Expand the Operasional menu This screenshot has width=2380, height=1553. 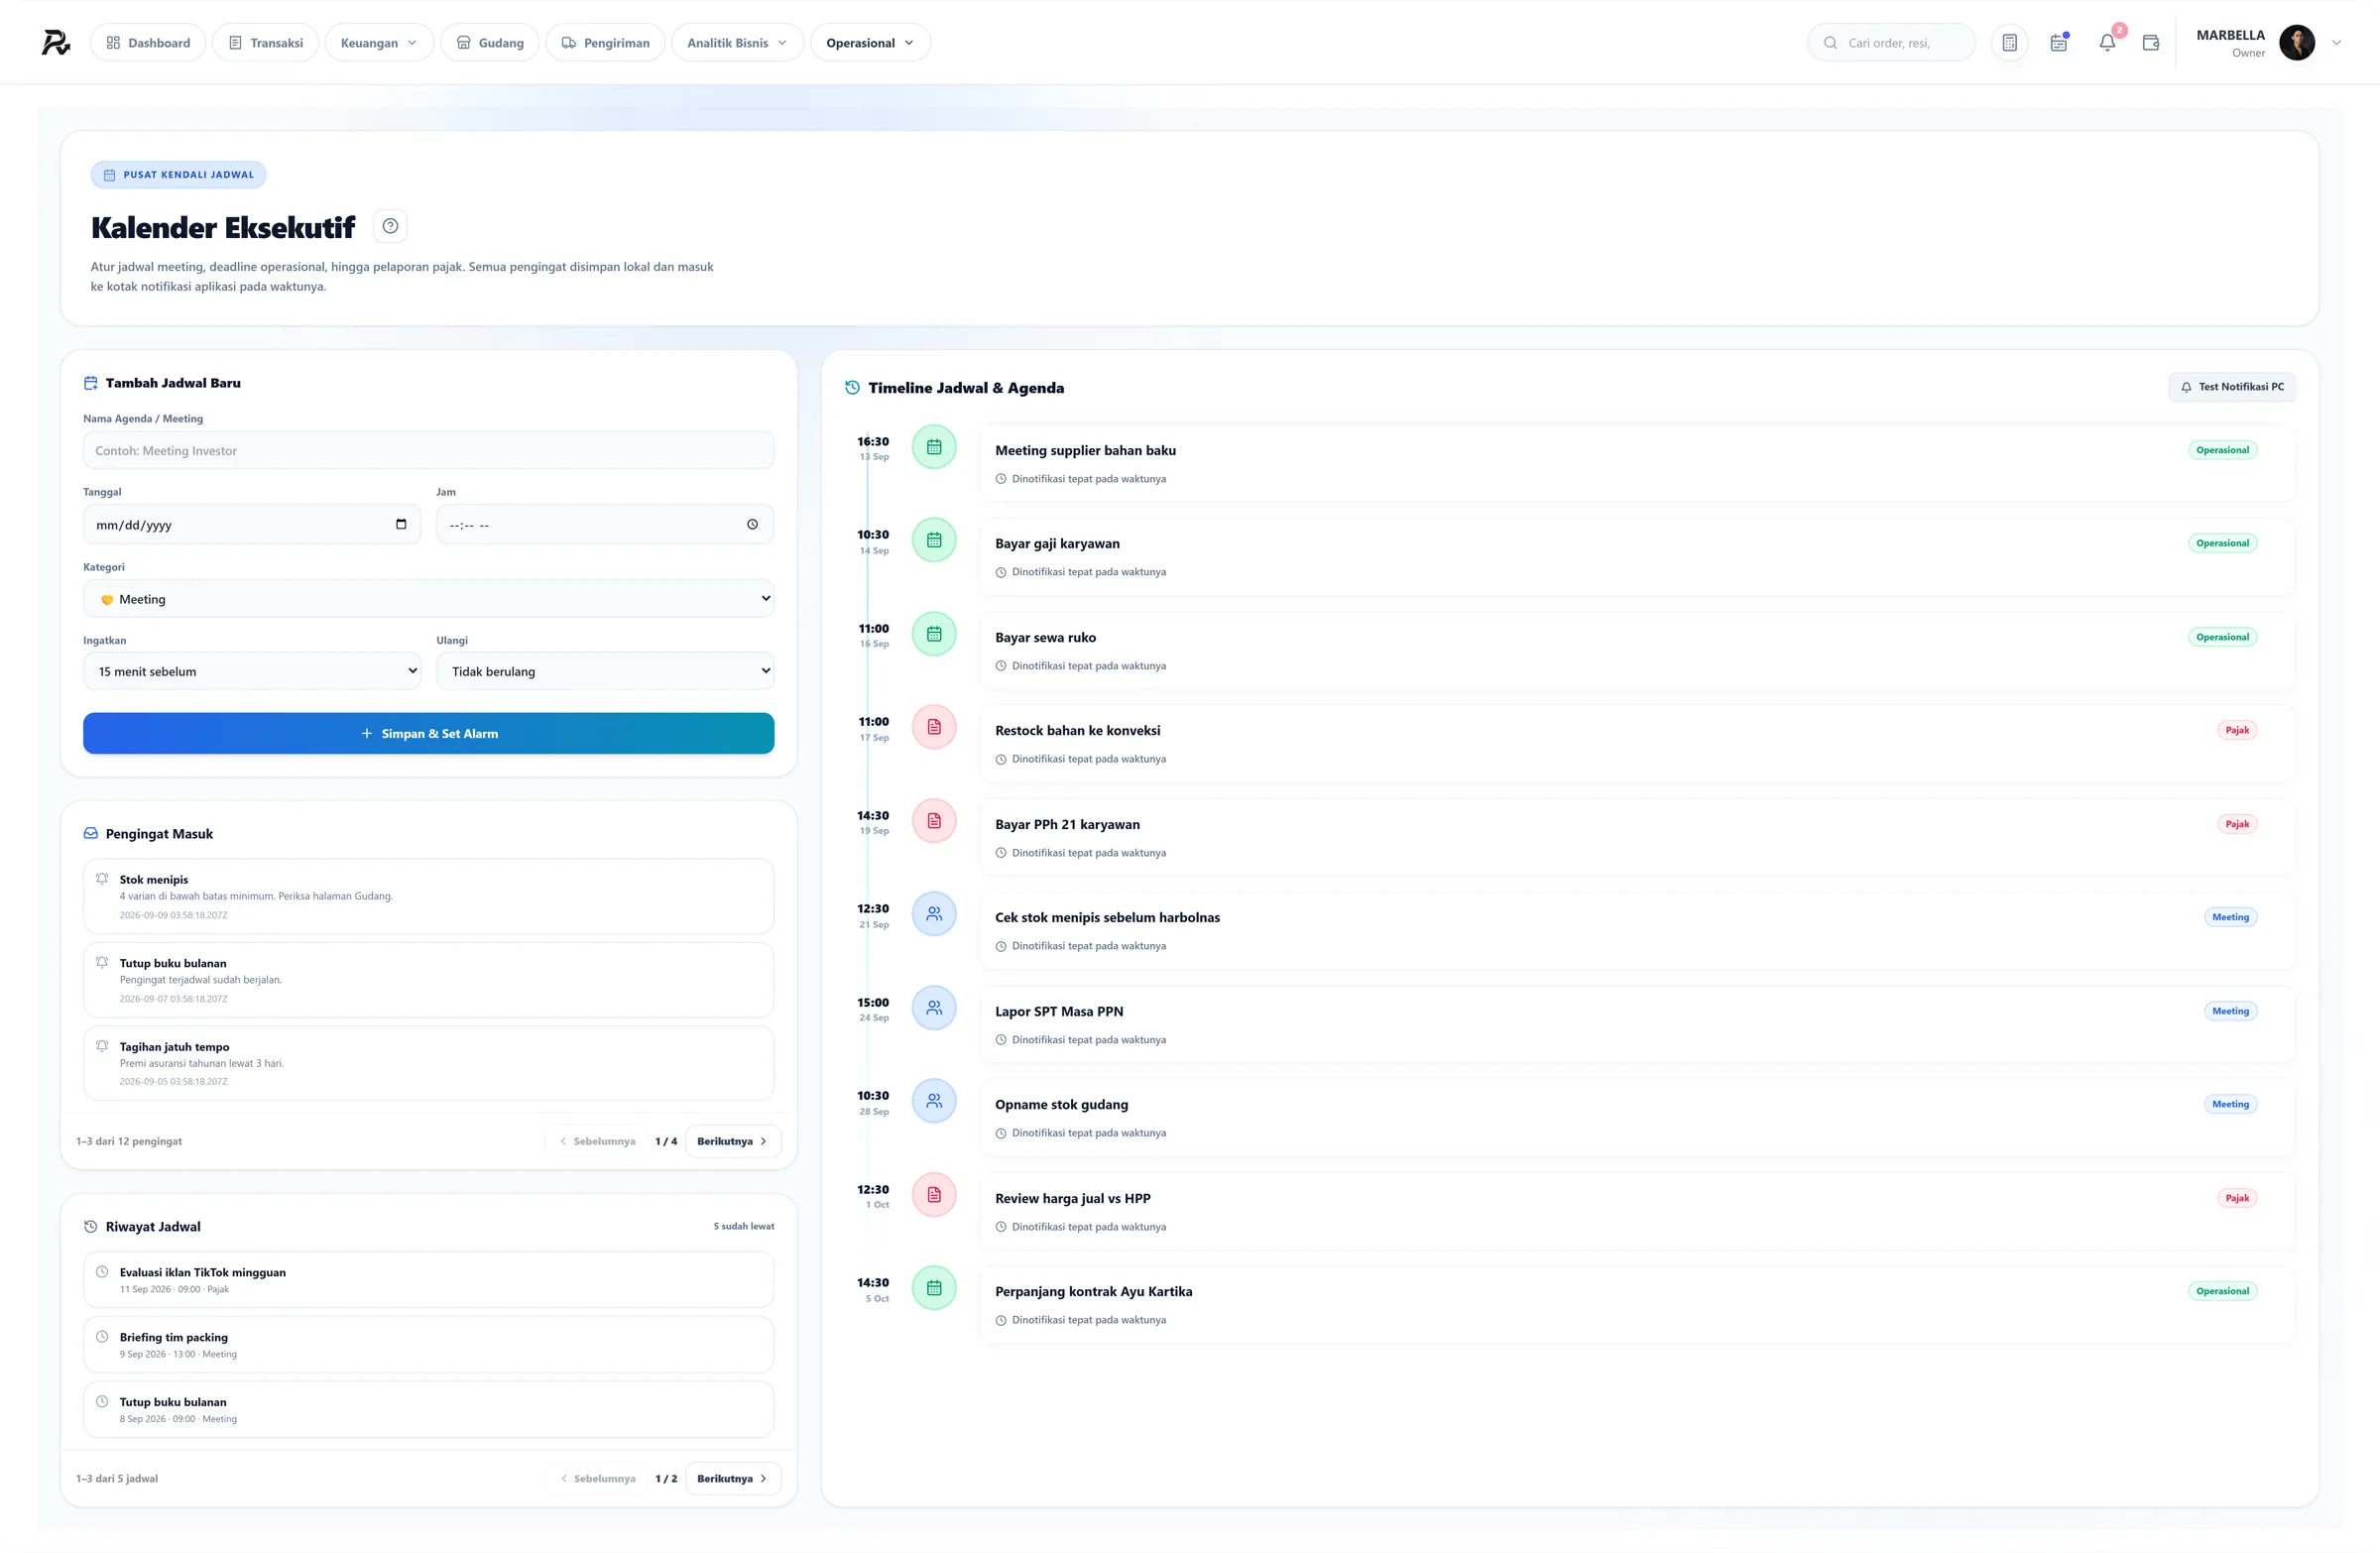coord(870,43)
